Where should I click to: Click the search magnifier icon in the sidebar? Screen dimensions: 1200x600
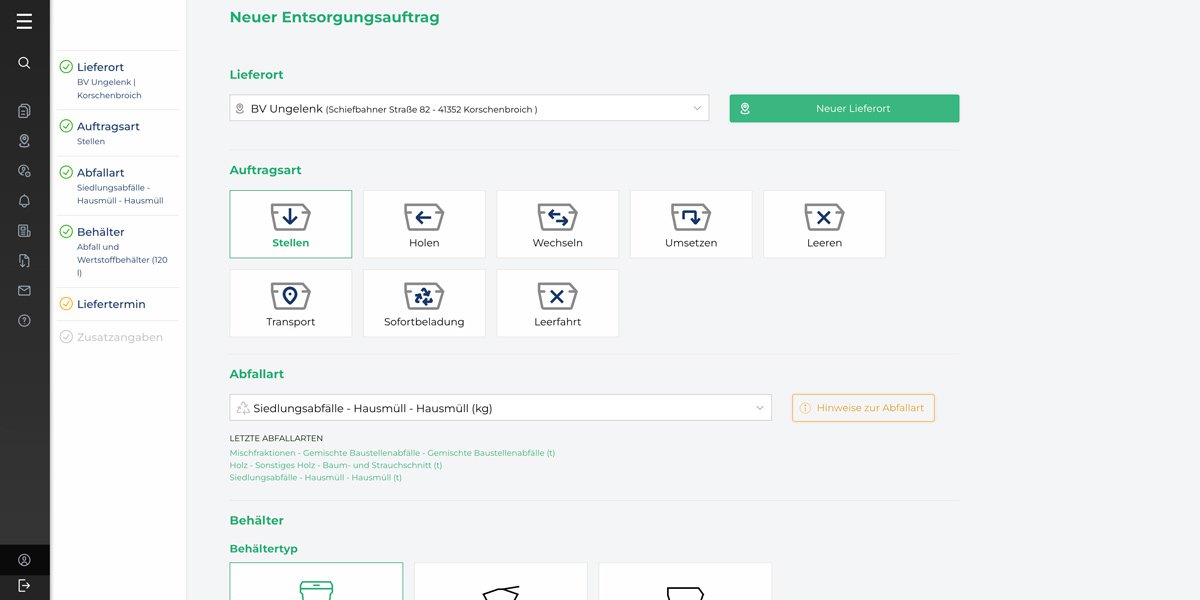tap(24, 62)
